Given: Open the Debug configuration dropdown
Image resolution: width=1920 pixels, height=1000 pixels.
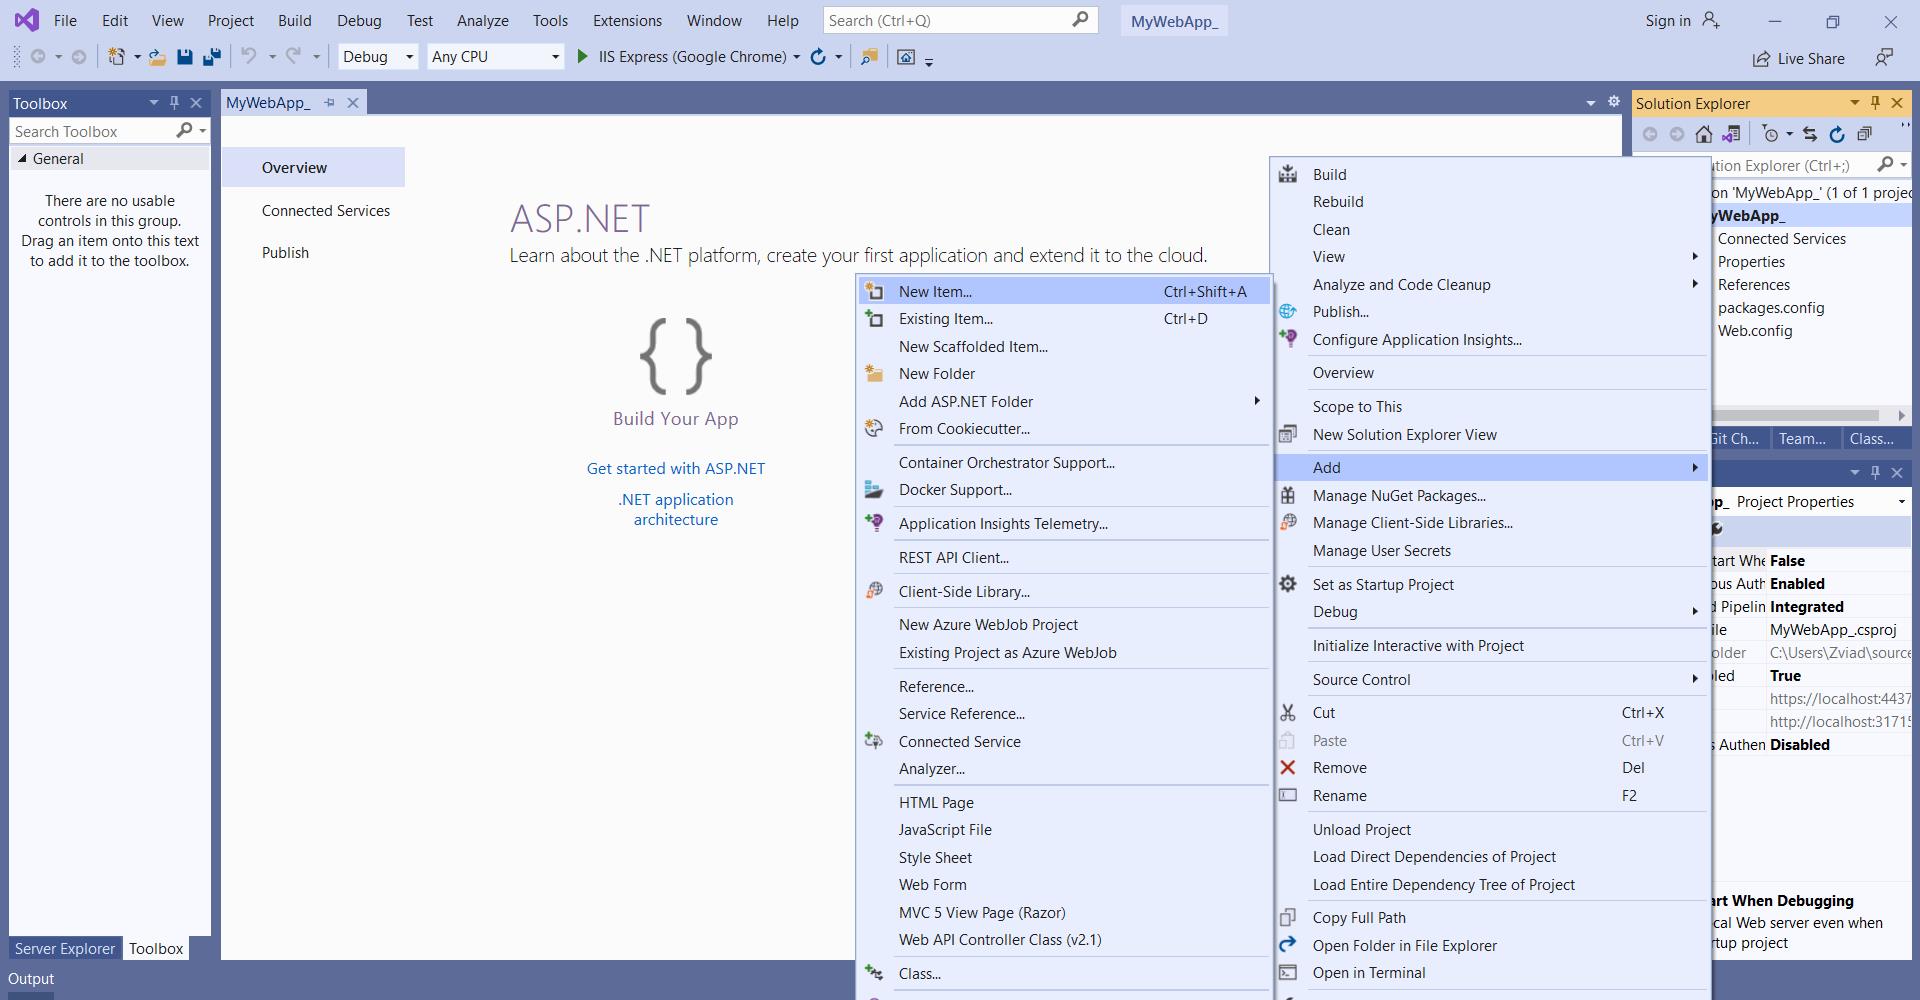Looking at the screenshot, I should click(377, 57).
